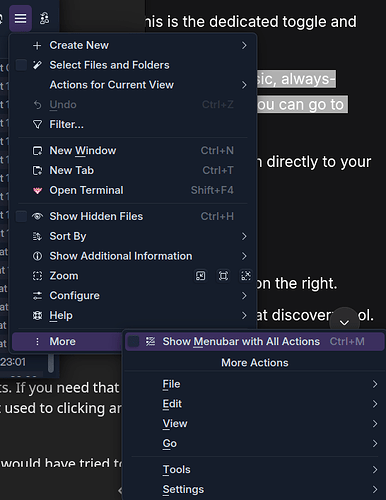The width and height of the screenshot is (386, 500).
Task: Open the Settings submenu
Action: tap(255, 490)
